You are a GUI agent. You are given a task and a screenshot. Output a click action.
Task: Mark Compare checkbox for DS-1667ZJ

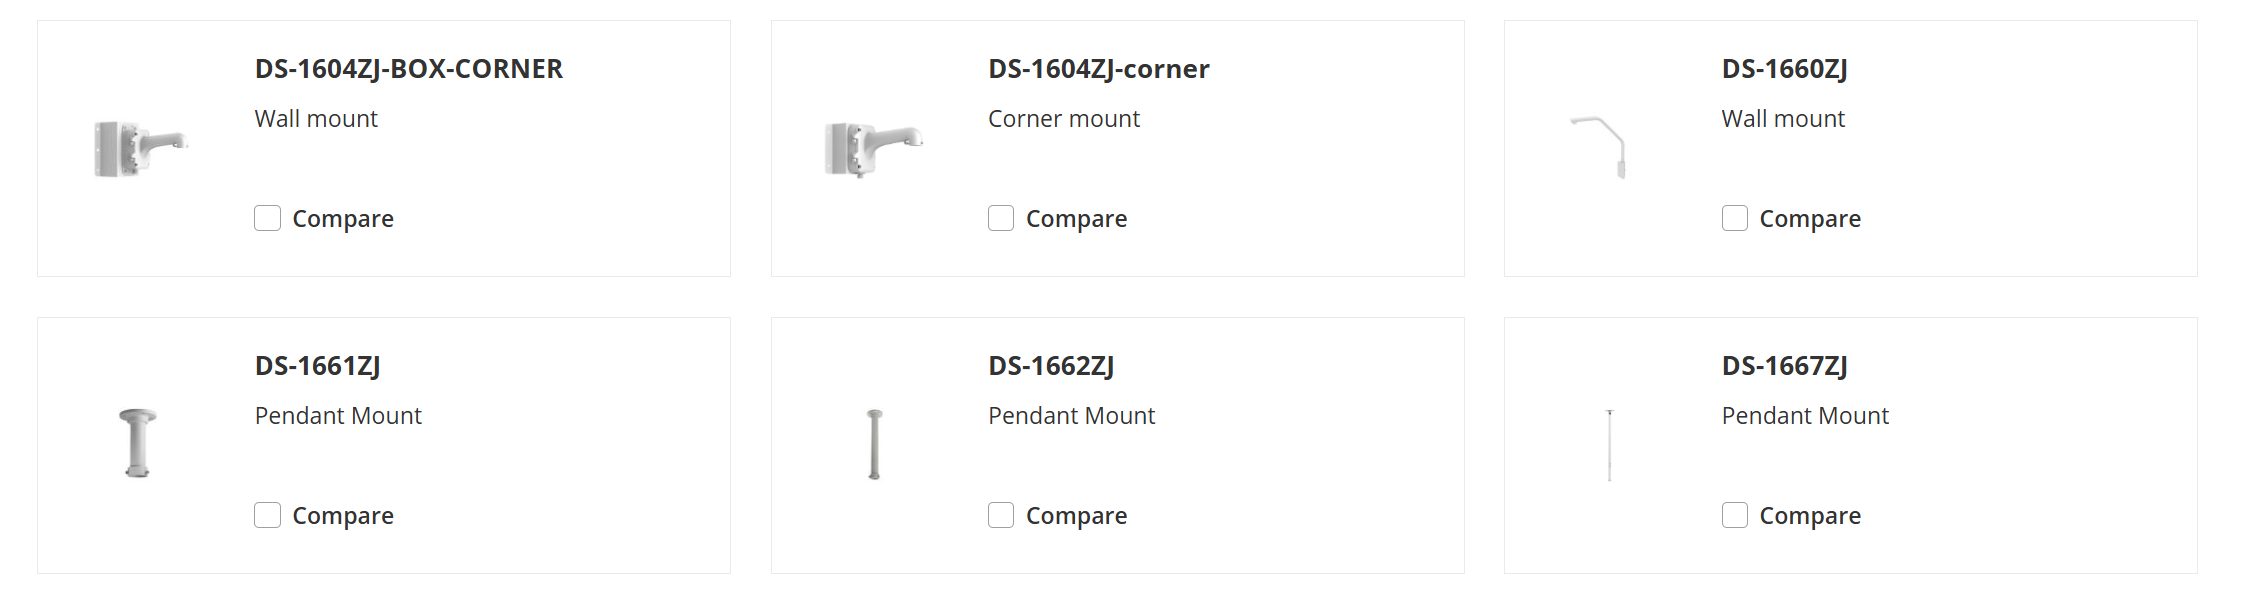(1735, 515)
